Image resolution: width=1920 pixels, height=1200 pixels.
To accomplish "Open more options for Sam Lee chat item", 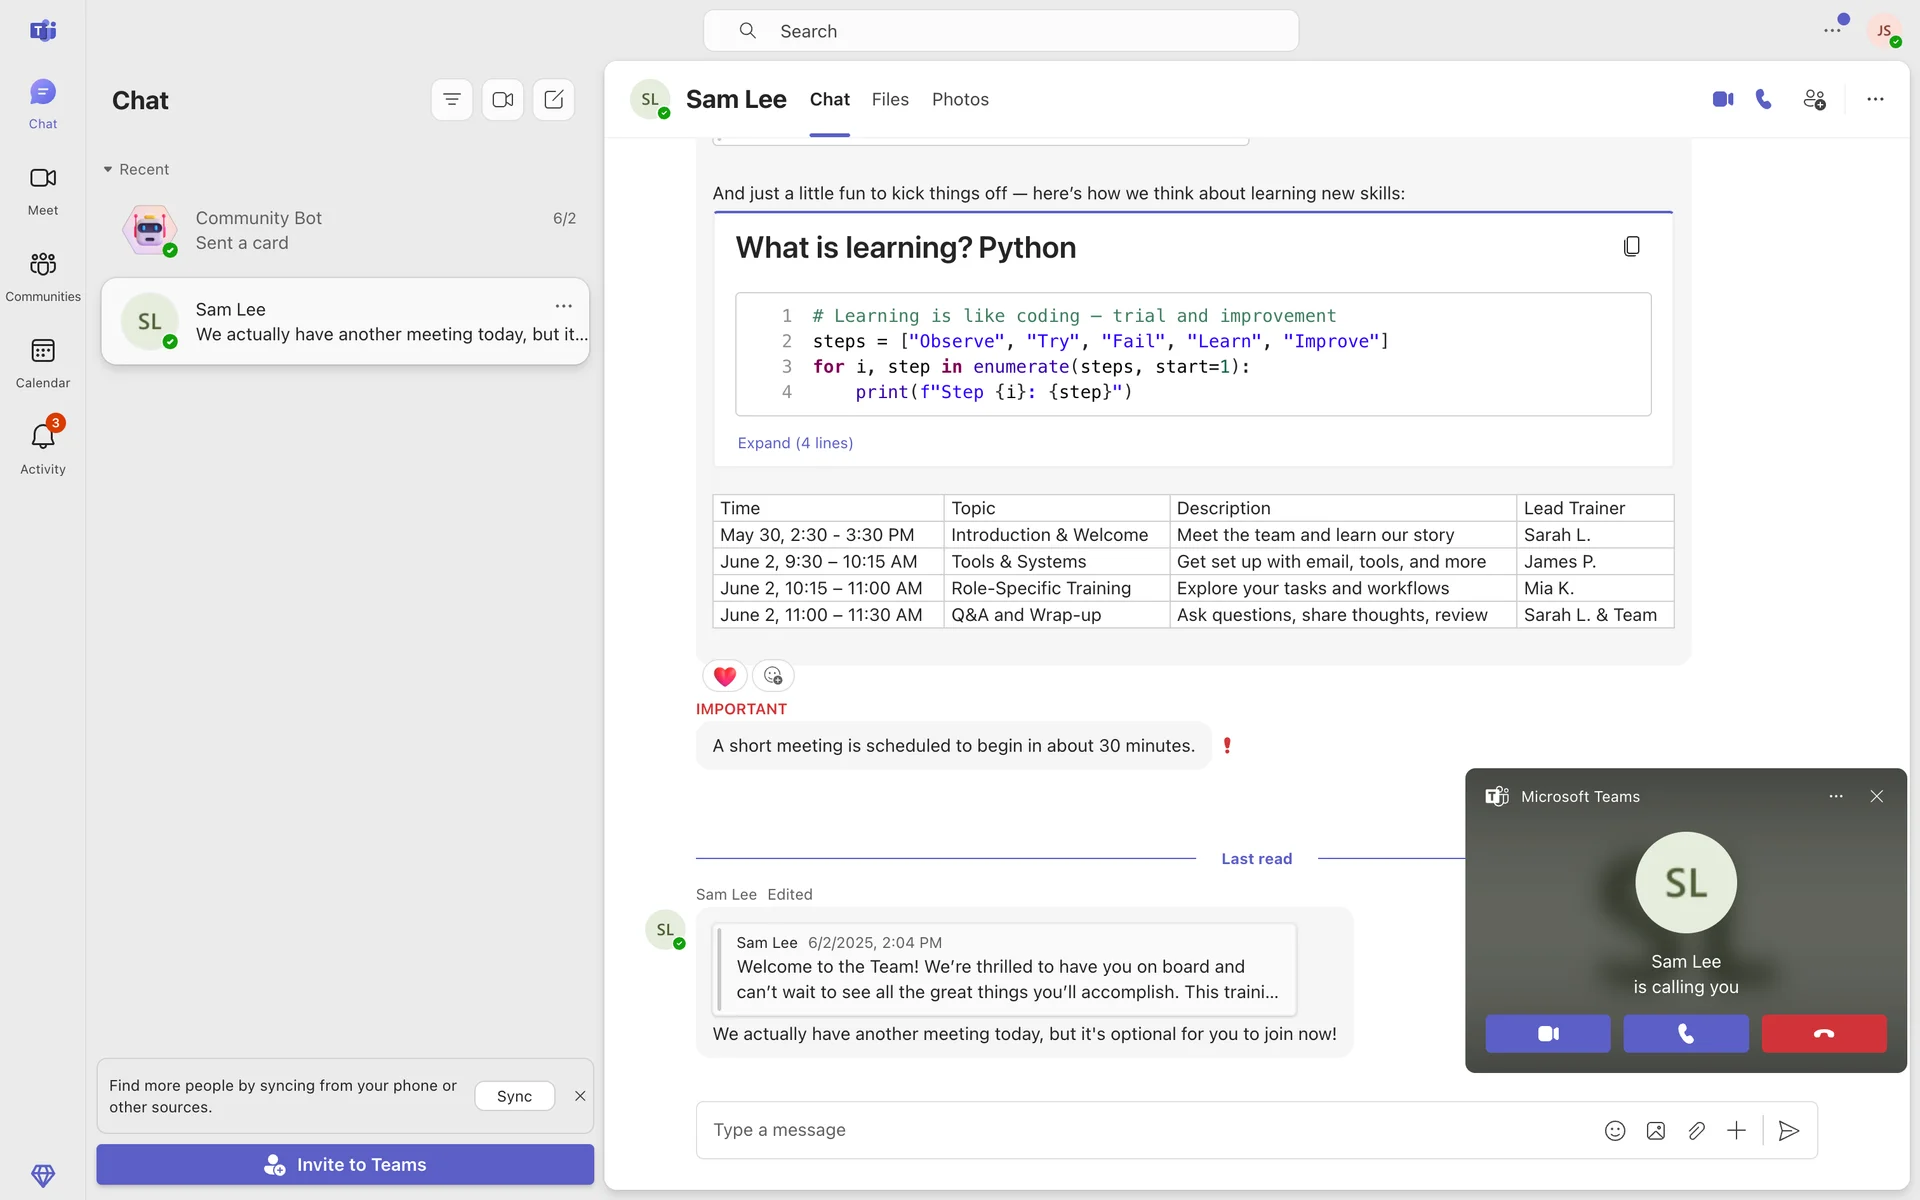I will (564, 306).
